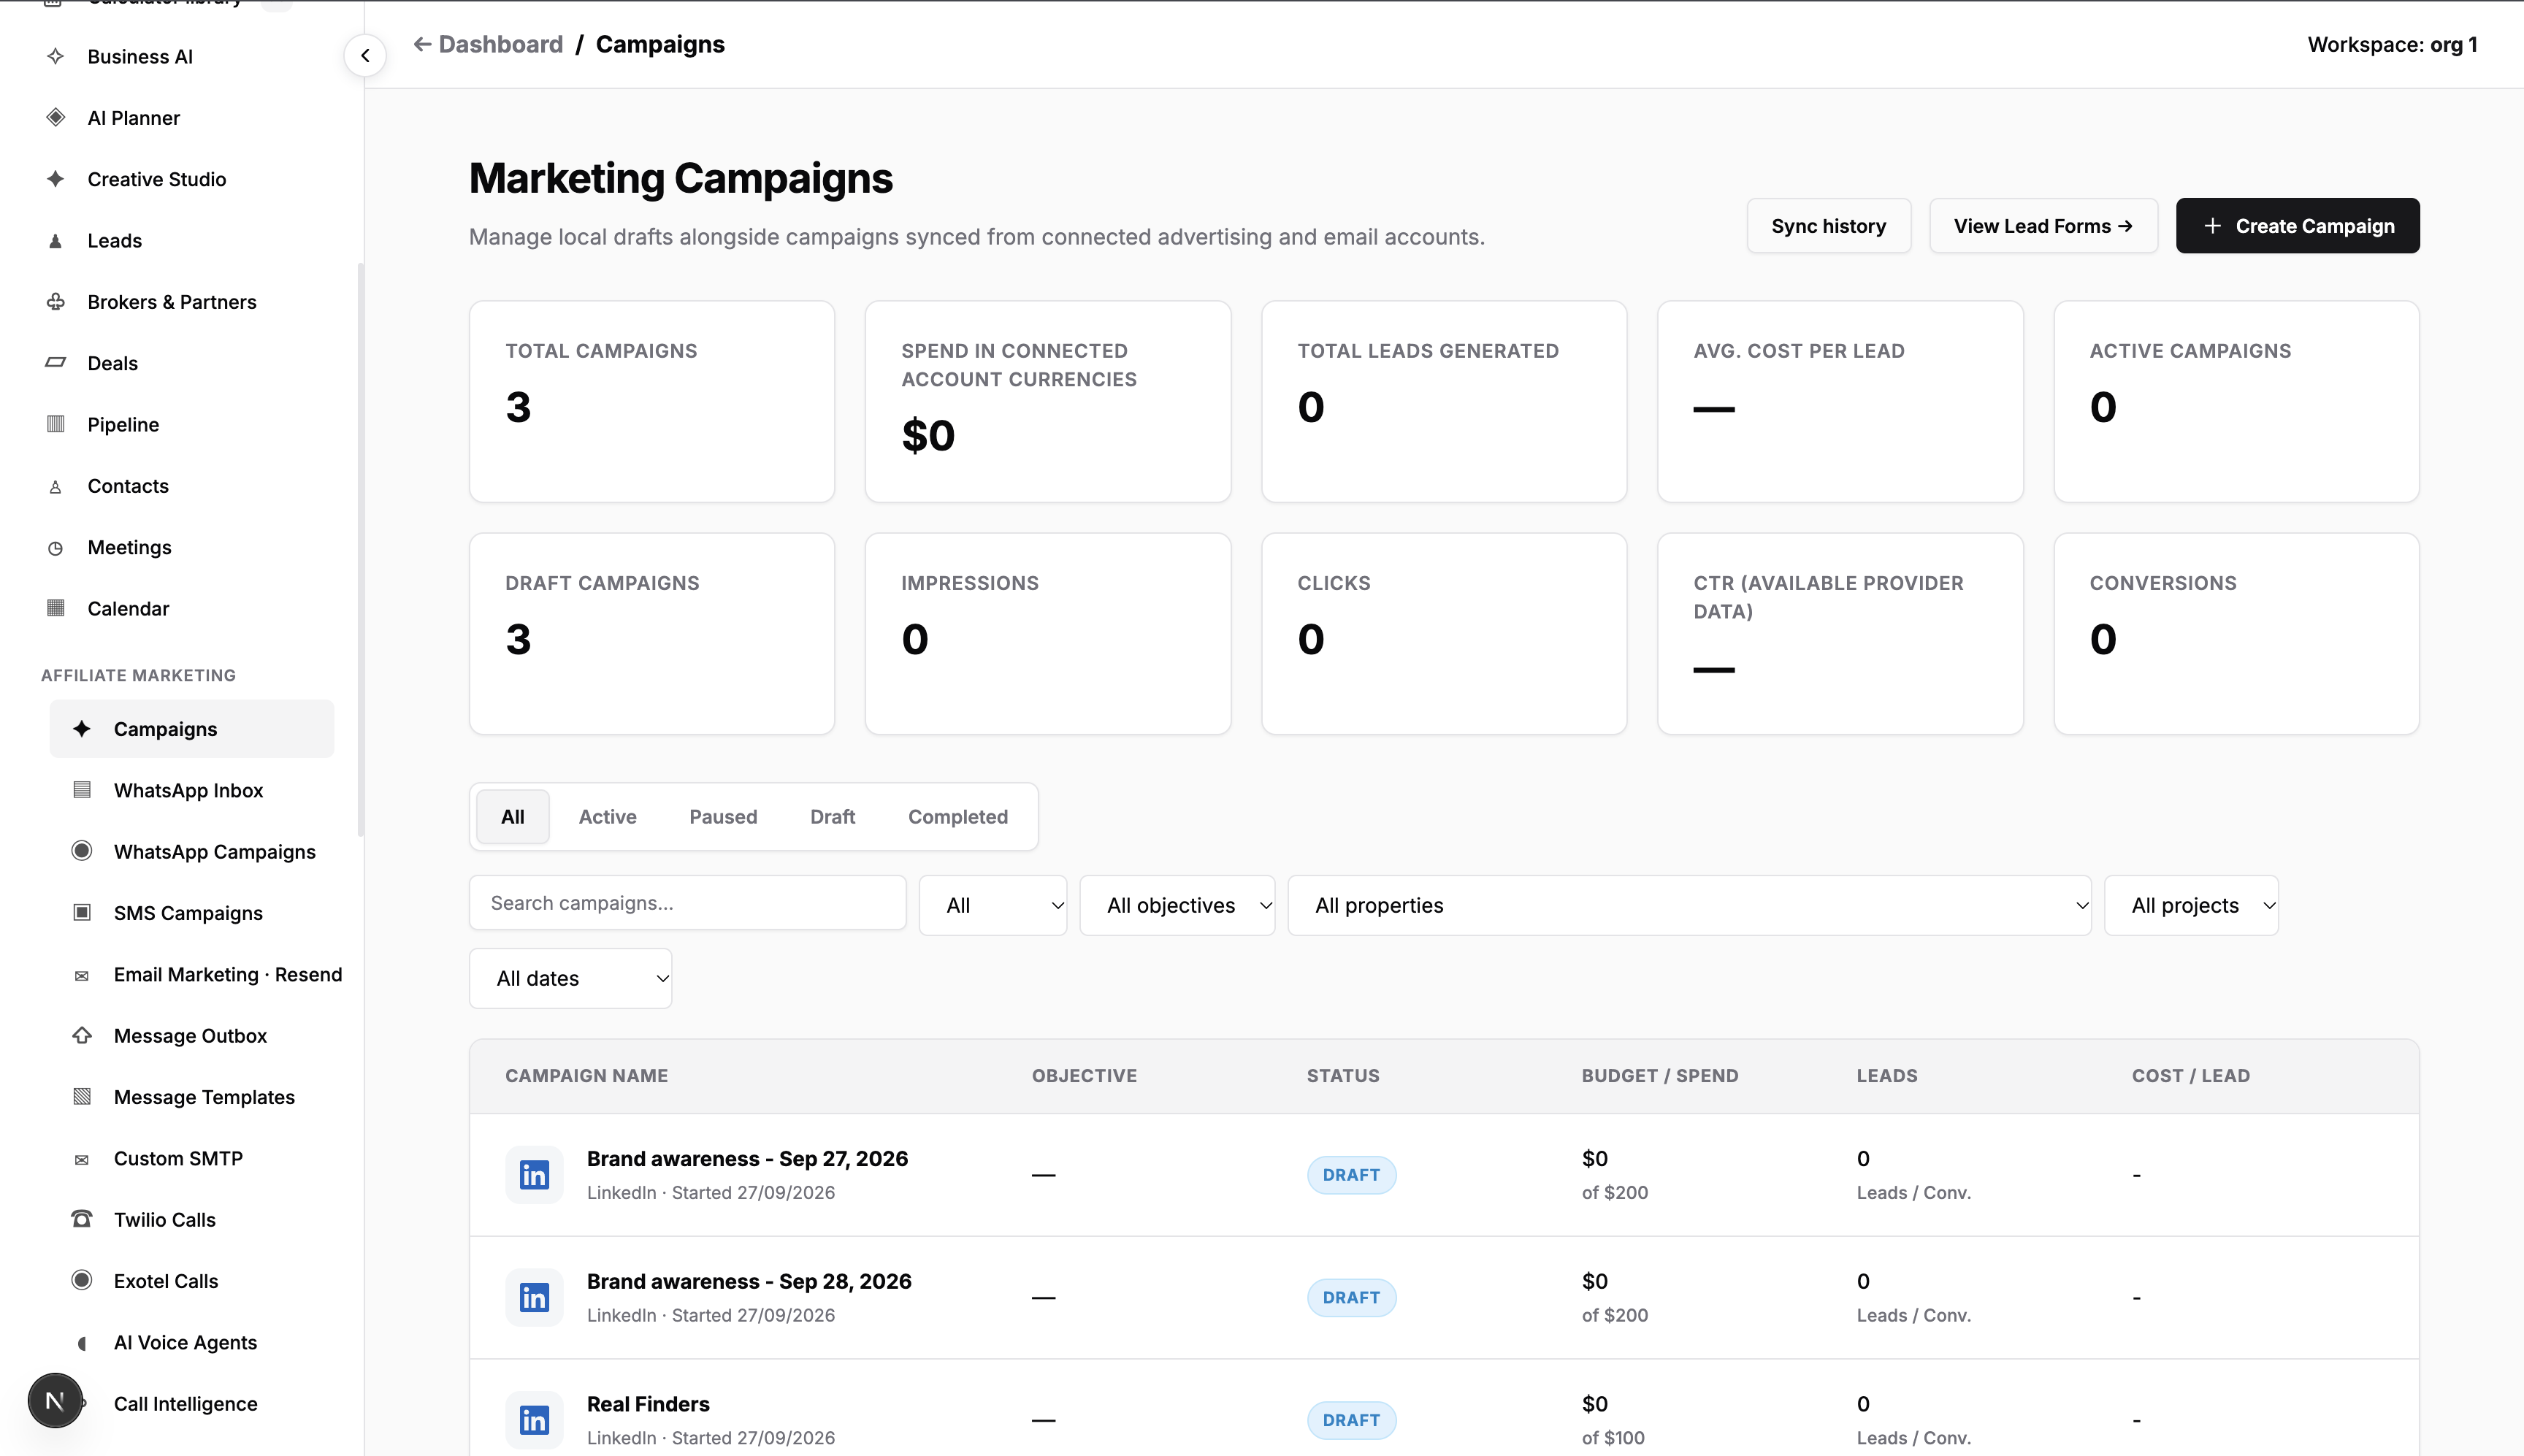
Task: Click the WhatsApp Inbox icon
Action: coord(82,790)
